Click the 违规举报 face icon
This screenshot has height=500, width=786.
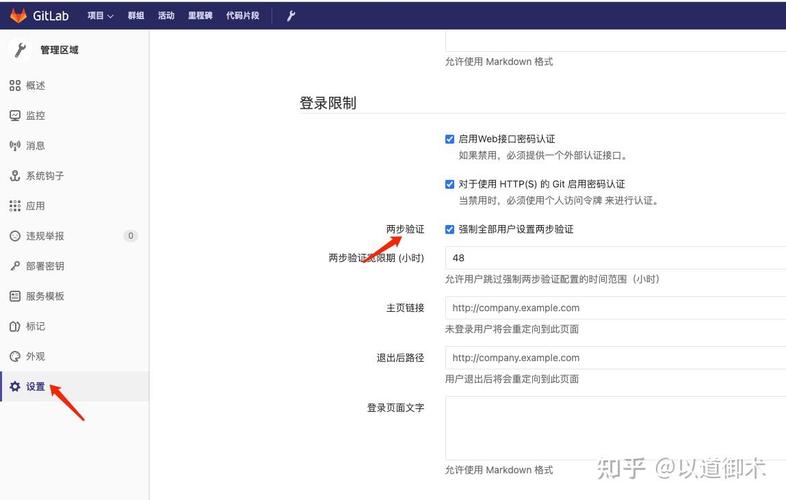(15, 236)
